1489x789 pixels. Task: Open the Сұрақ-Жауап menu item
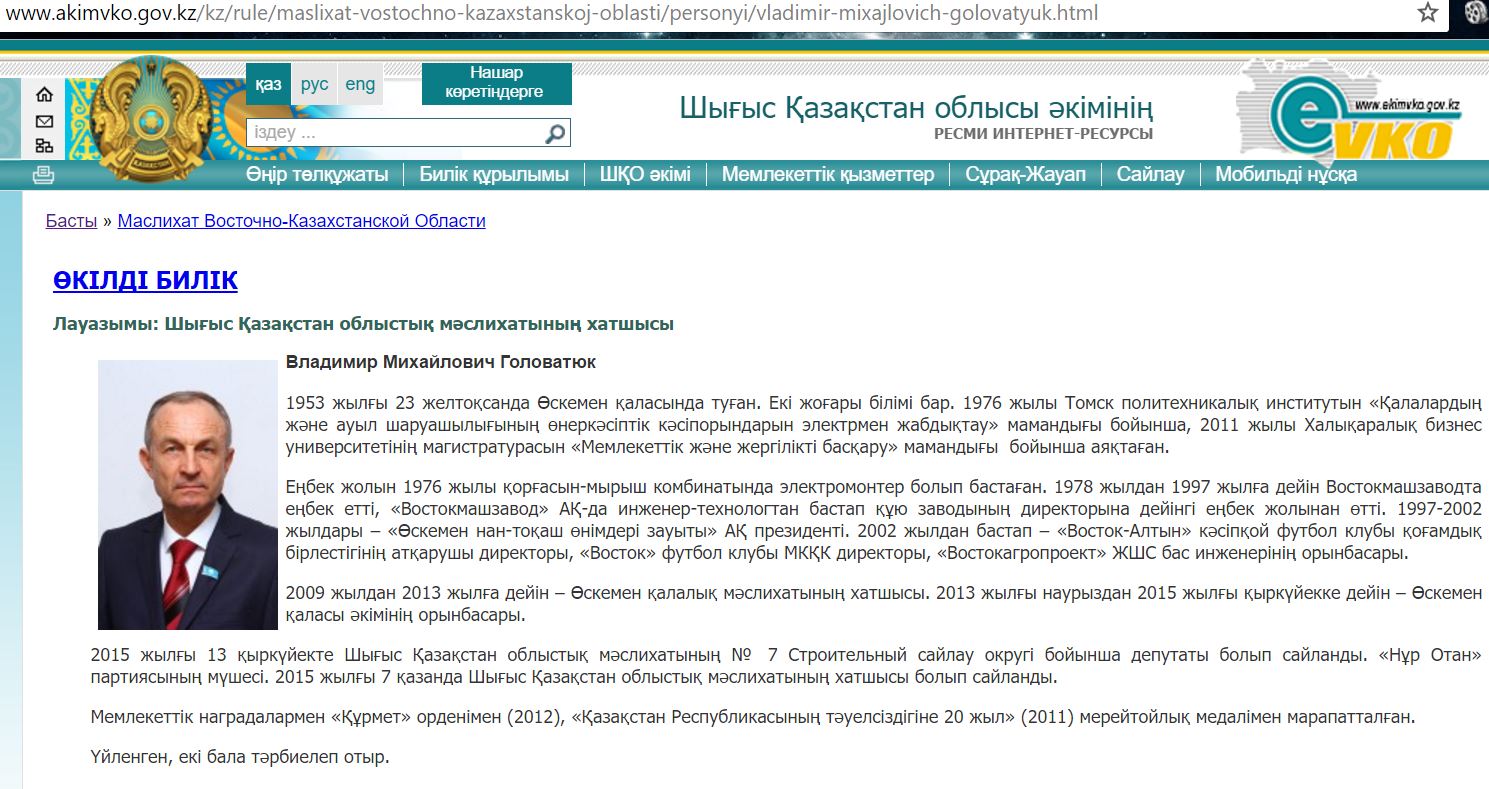pyautogui.click(x=1025, y=175)
